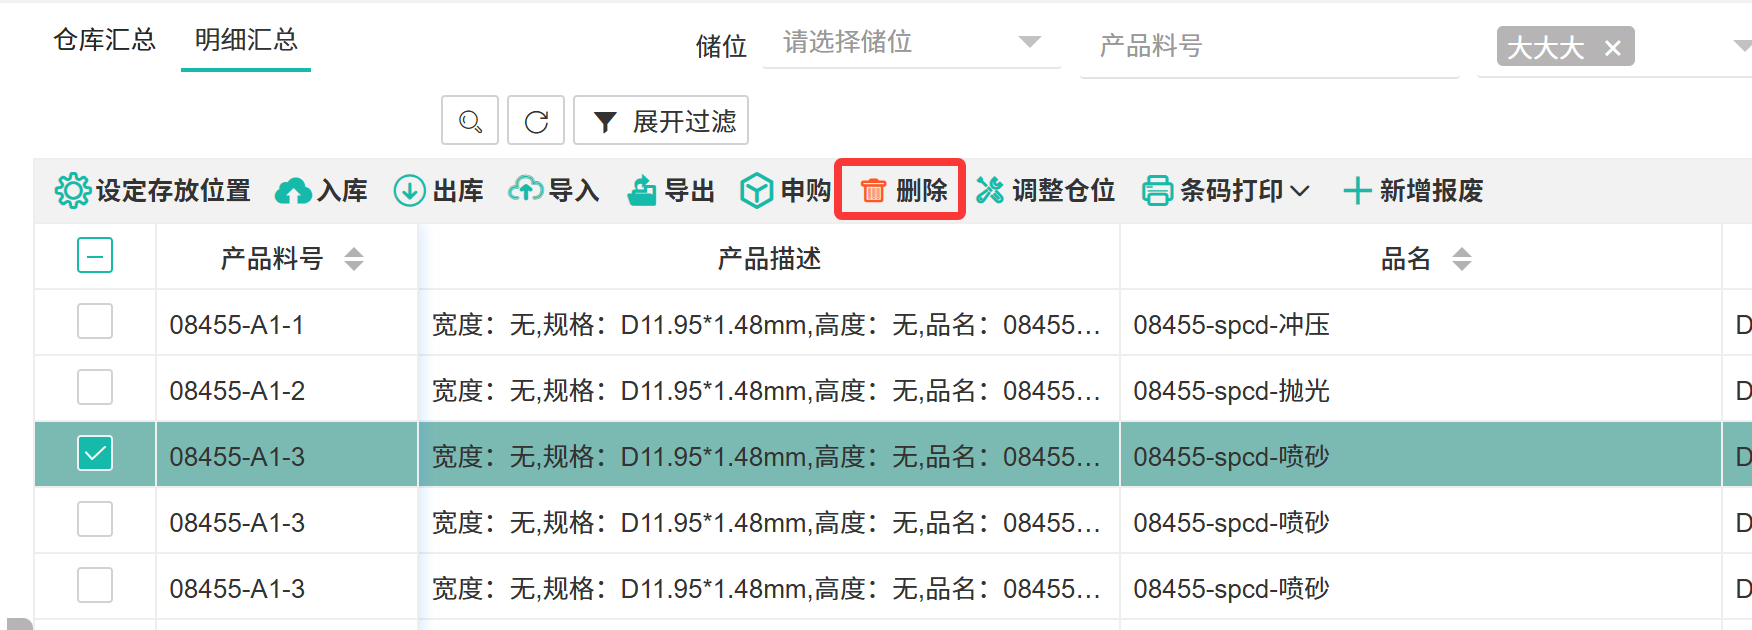Toggle the select-all header checkbox
The width and height of the screenshot is (1752, 630).
[x=95, y=256]
